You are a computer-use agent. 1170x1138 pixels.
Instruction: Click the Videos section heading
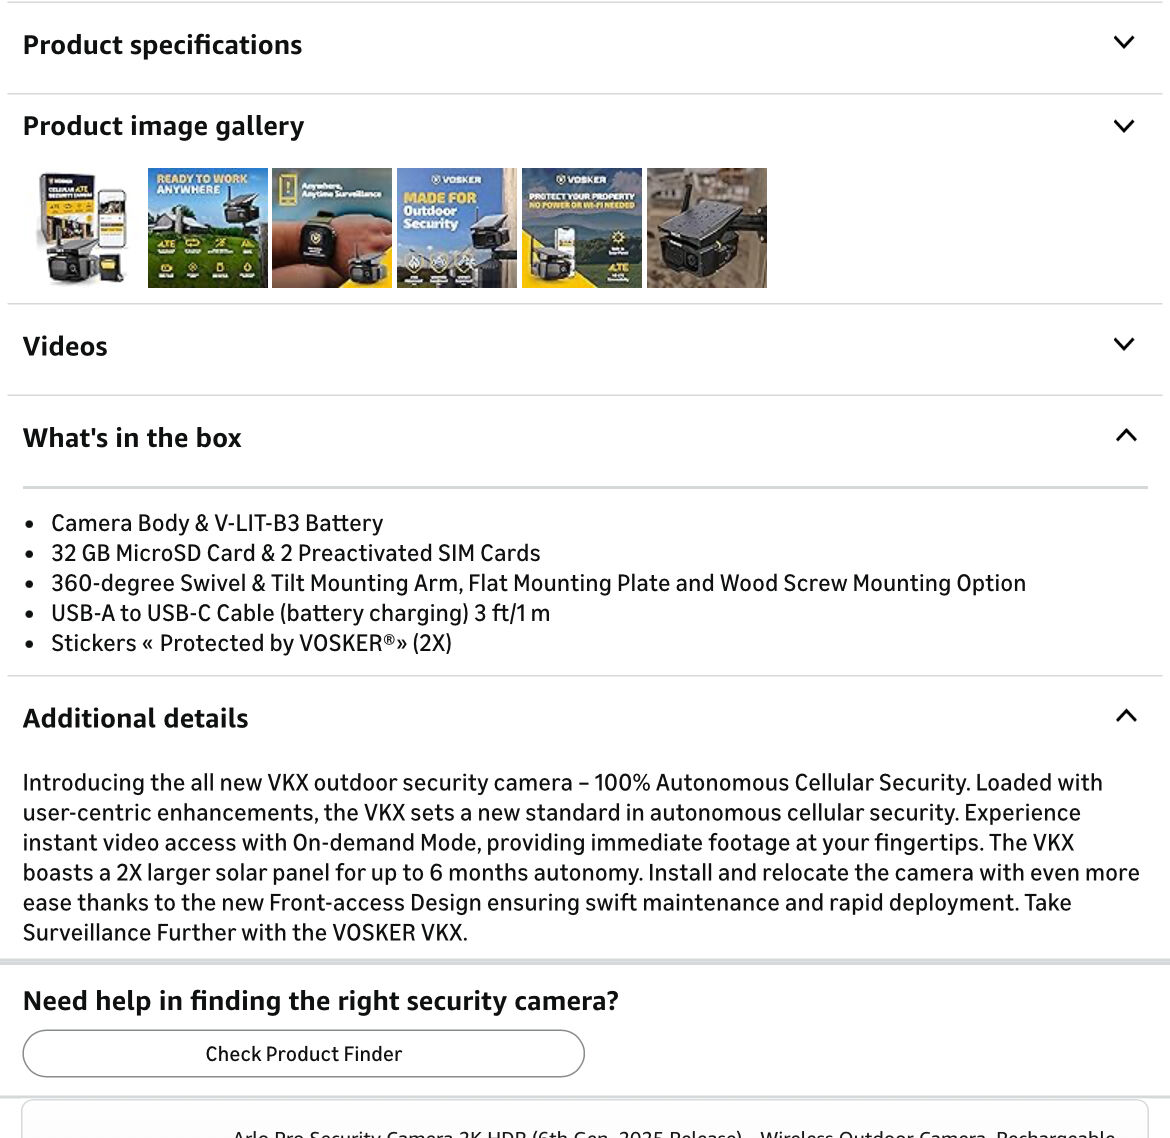coord(65,346)
